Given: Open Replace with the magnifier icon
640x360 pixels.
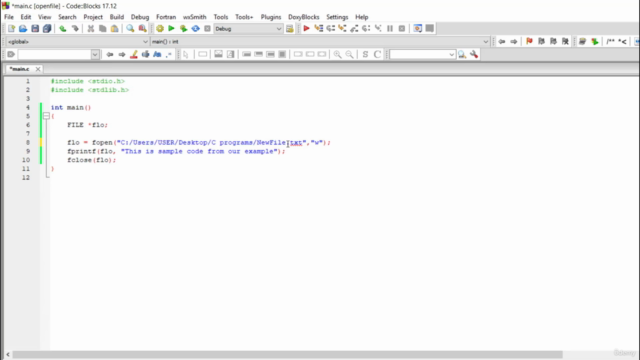Looking at the screenshot, I should tap(142, 29).
